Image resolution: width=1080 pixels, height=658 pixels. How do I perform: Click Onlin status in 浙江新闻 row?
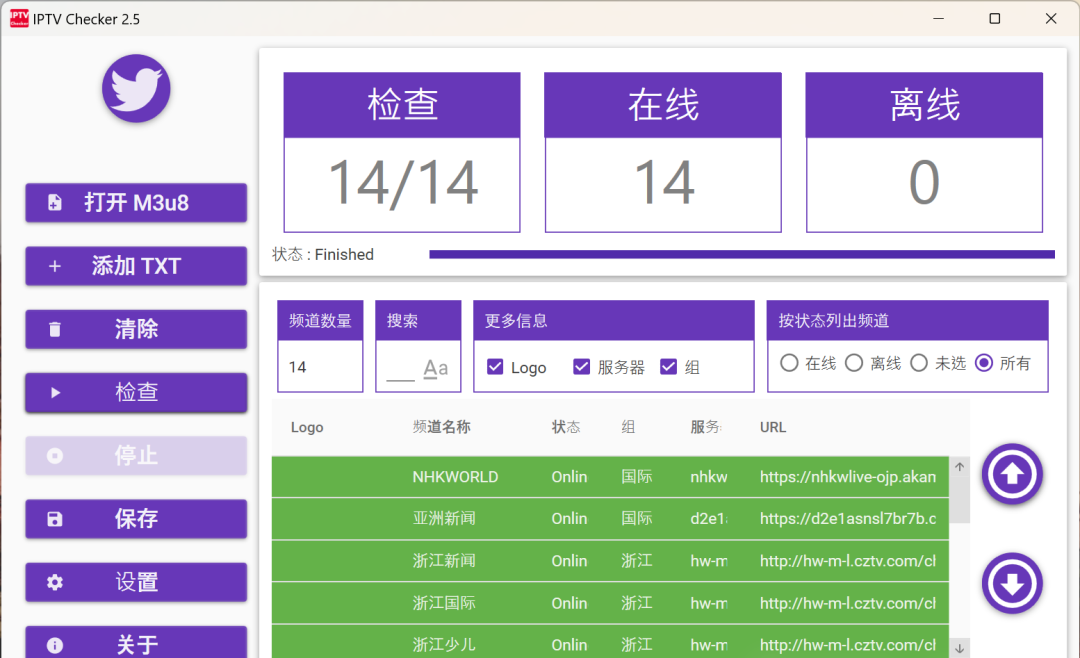tap(569, 561)
